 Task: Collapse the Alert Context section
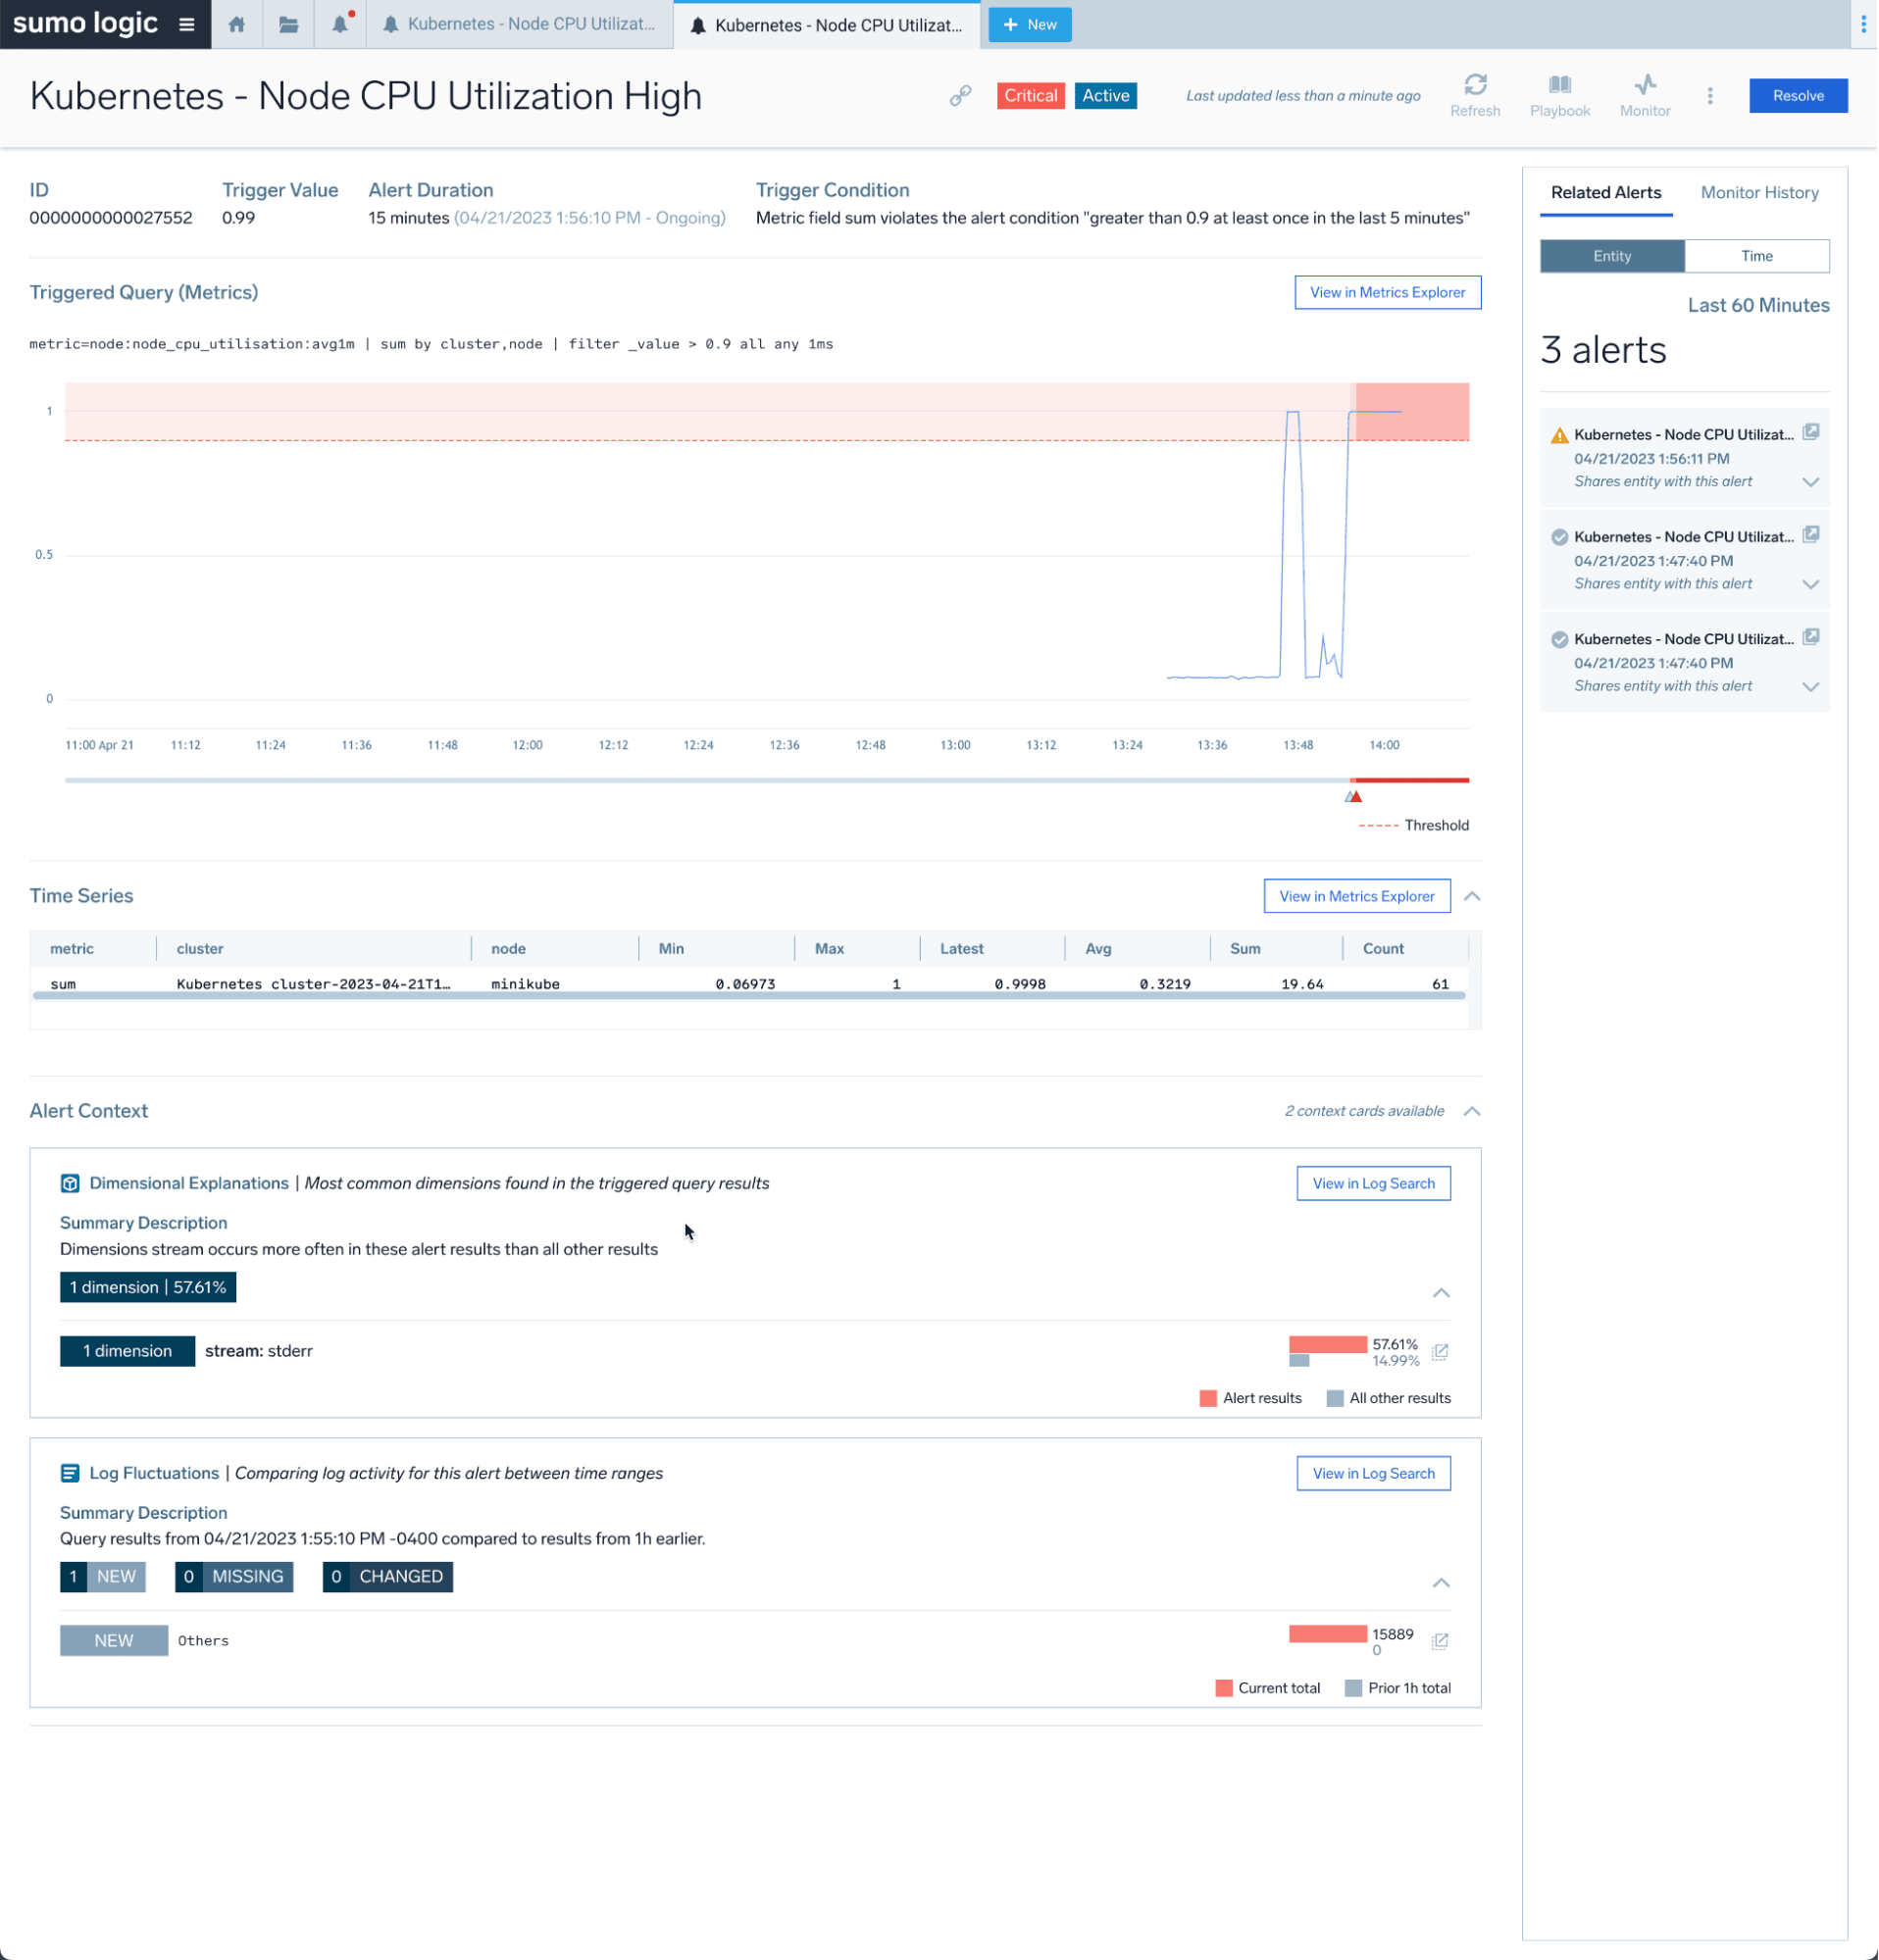click(1473, 1112)
